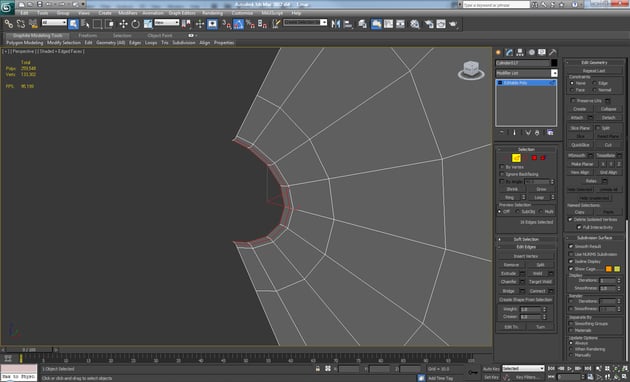This screenshot has width=630, height=382.
Task: Open the Rendering menu
Action: [213, 13]
